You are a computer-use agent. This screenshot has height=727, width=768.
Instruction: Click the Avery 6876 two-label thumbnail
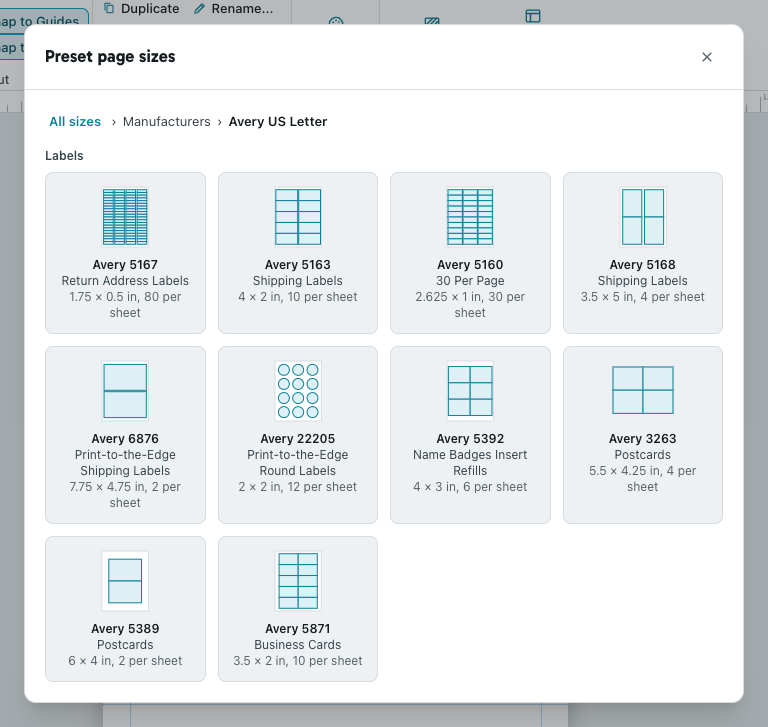pyautogui.click(x=125, y=391)
